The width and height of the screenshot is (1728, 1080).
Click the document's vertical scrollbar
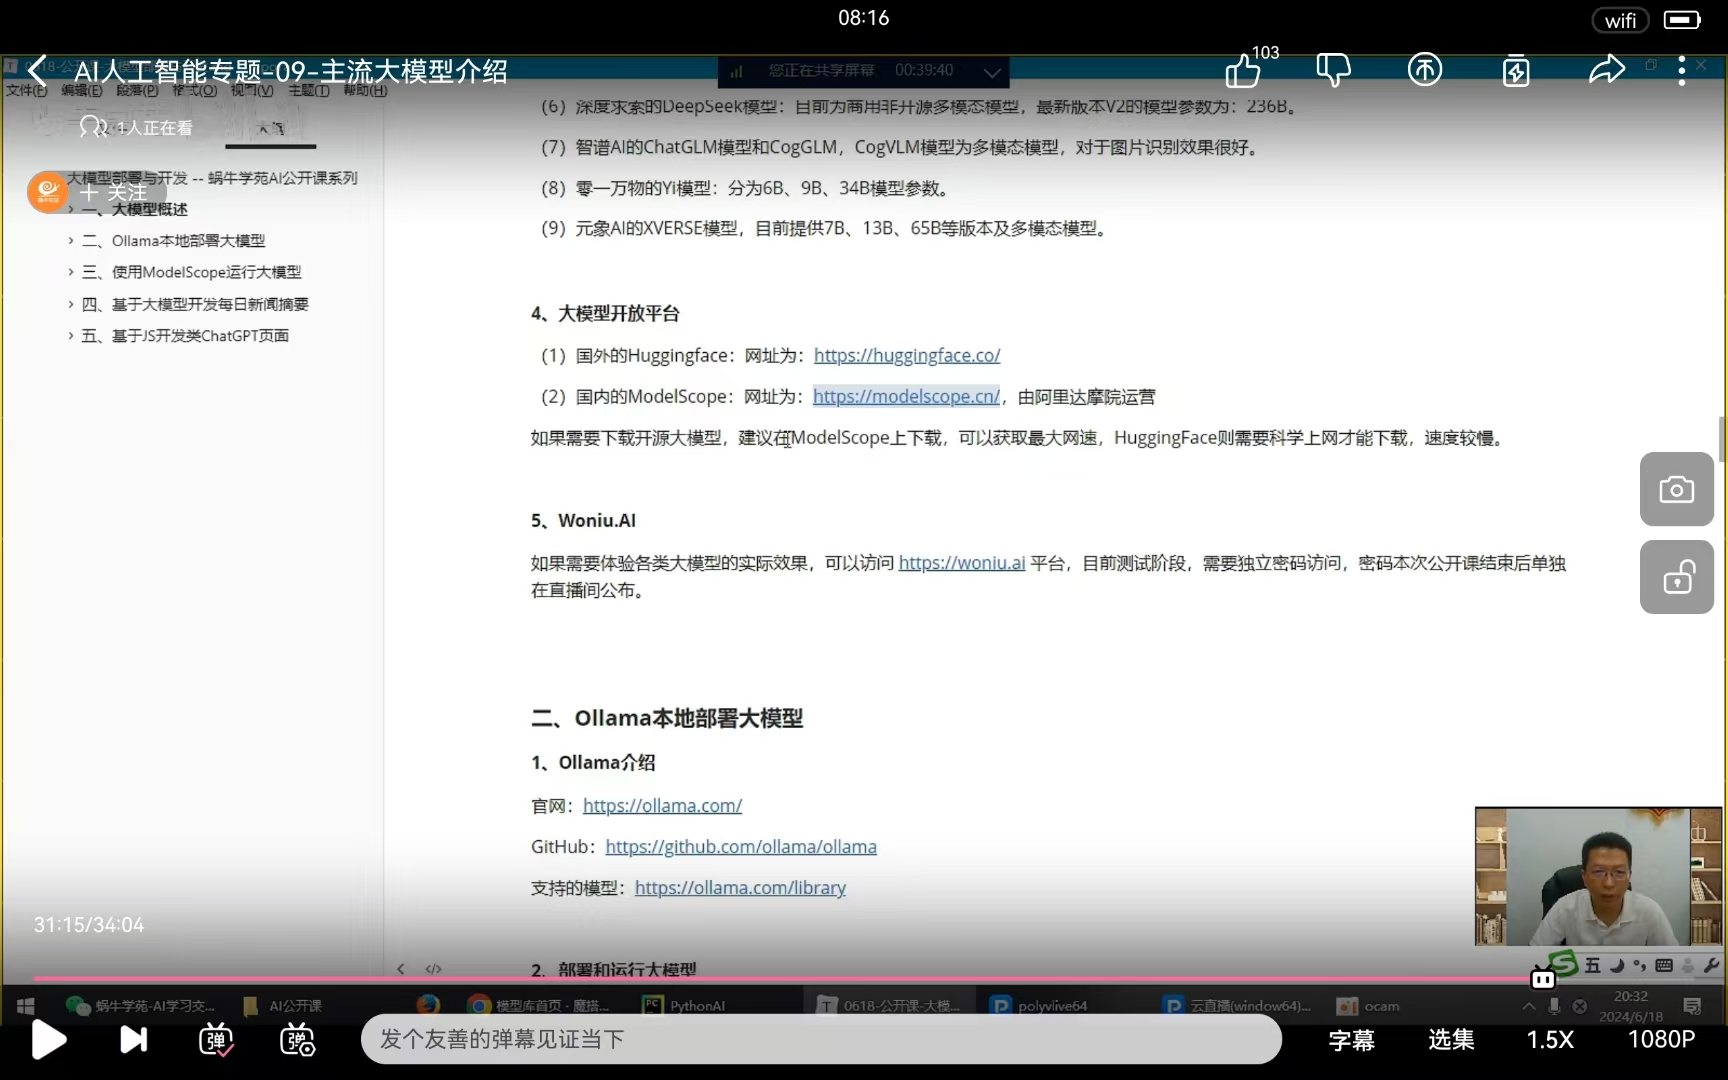[1721, 438]
